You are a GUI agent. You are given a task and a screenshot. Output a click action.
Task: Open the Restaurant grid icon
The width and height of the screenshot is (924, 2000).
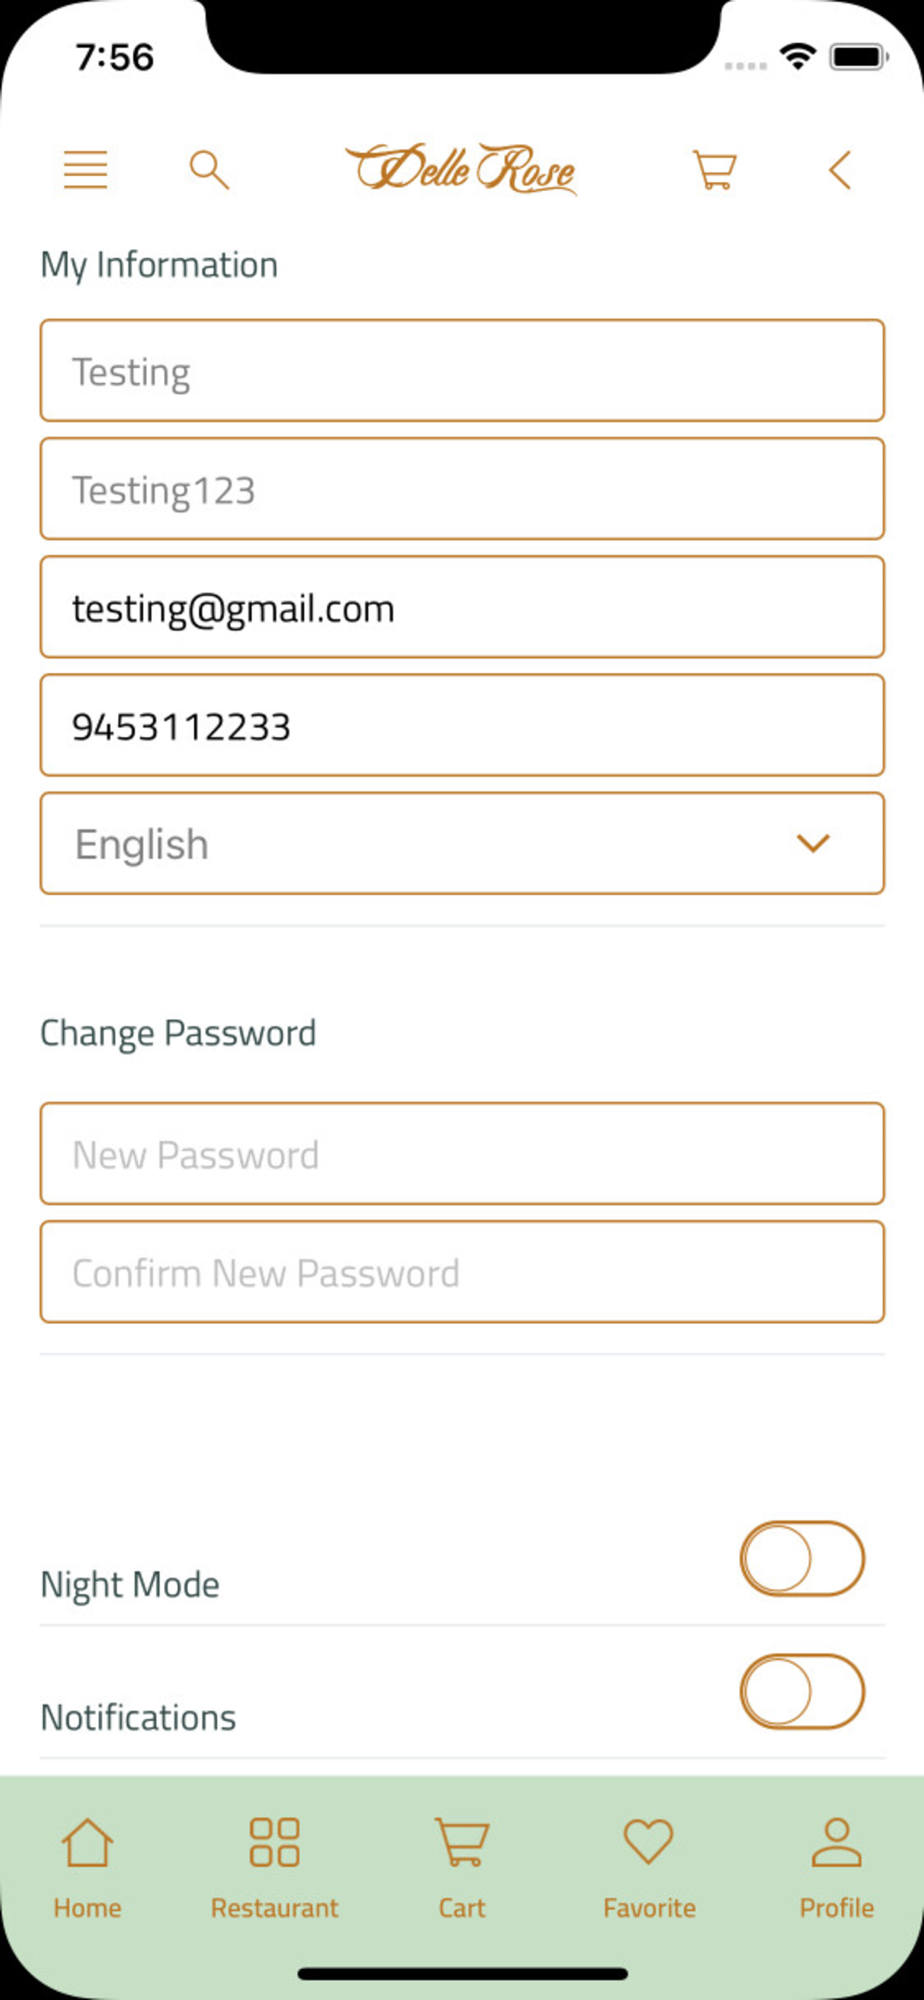274,1842
